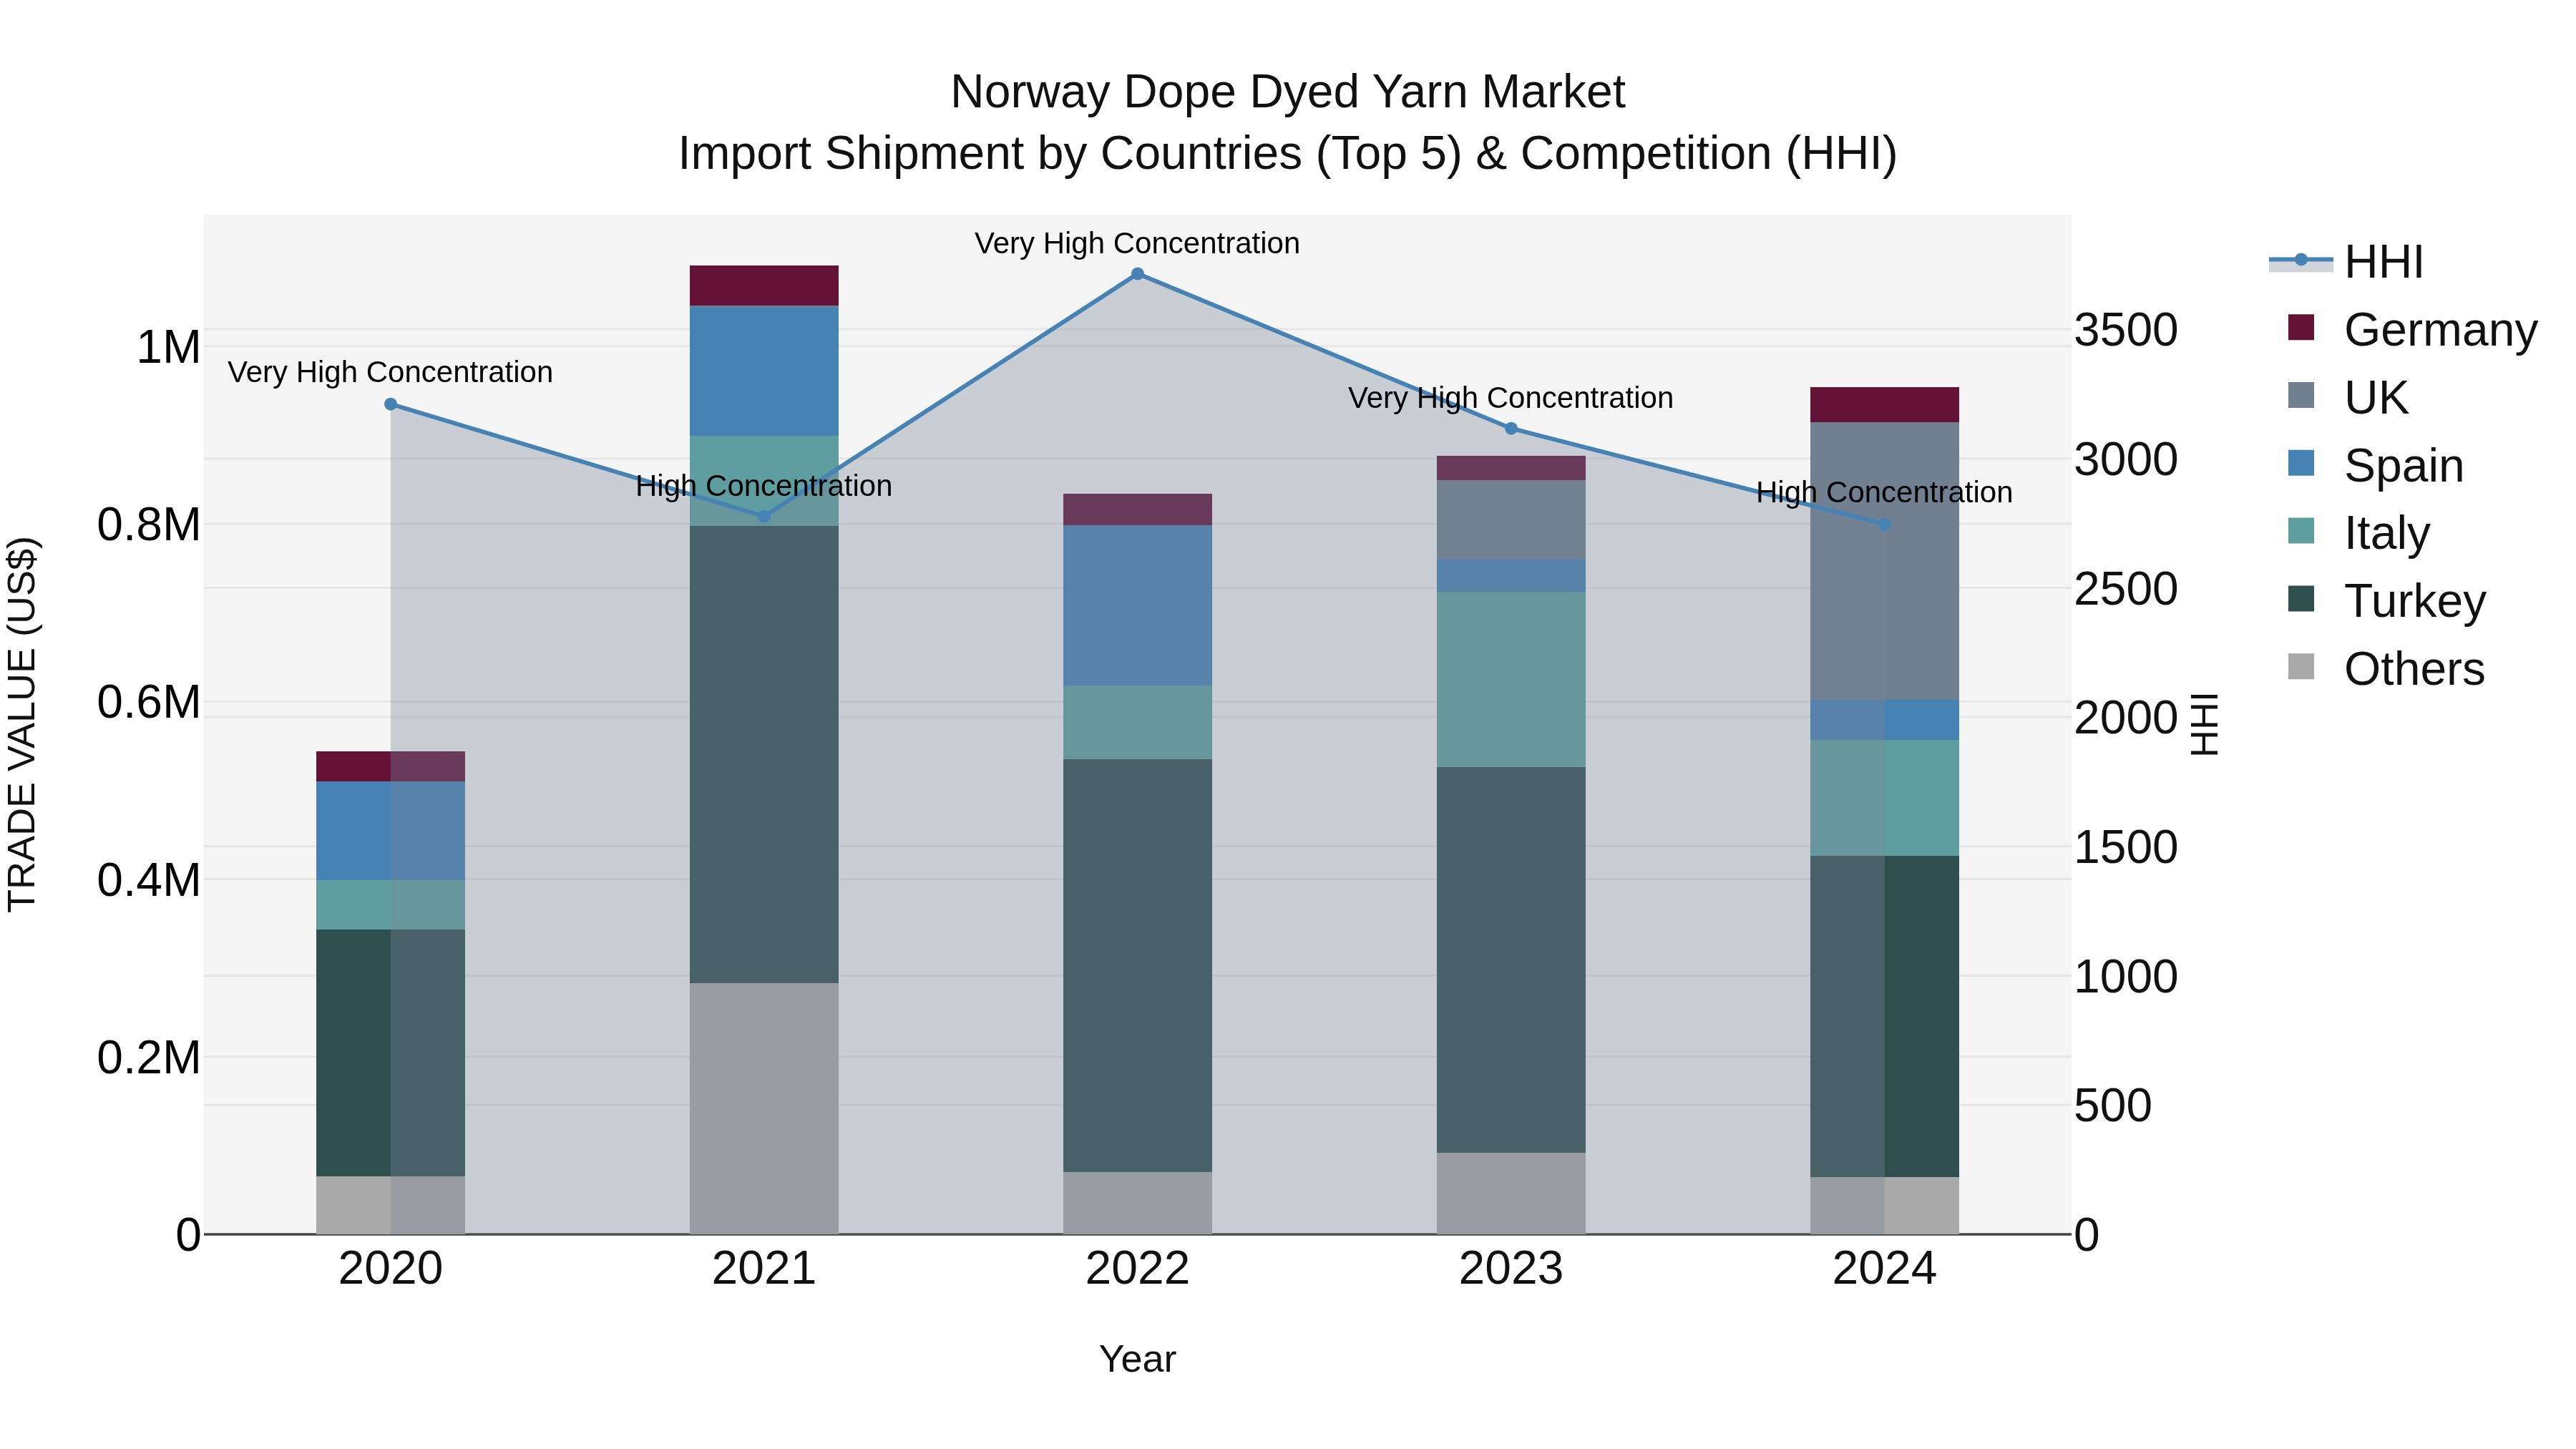This screenshot has height=1449, width=2576.
Task: Click the Turkey segment of the 2023 bar
Action: pos(1511,960)
